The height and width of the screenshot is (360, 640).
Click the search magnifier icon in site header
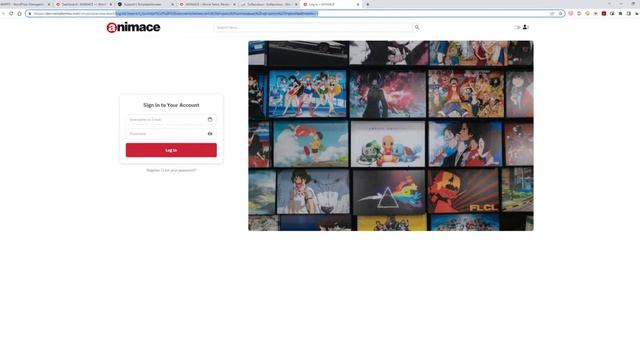tap(417, 27)
